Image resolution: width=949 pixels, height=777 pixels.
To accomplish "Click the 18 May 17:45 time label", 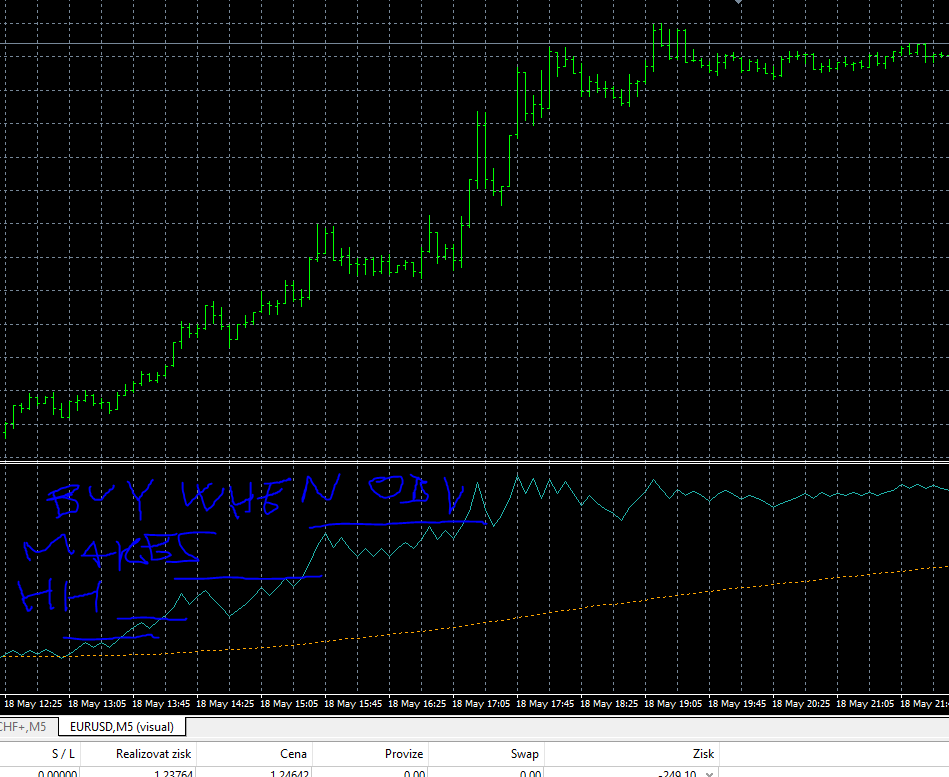I will click(545, 704).
